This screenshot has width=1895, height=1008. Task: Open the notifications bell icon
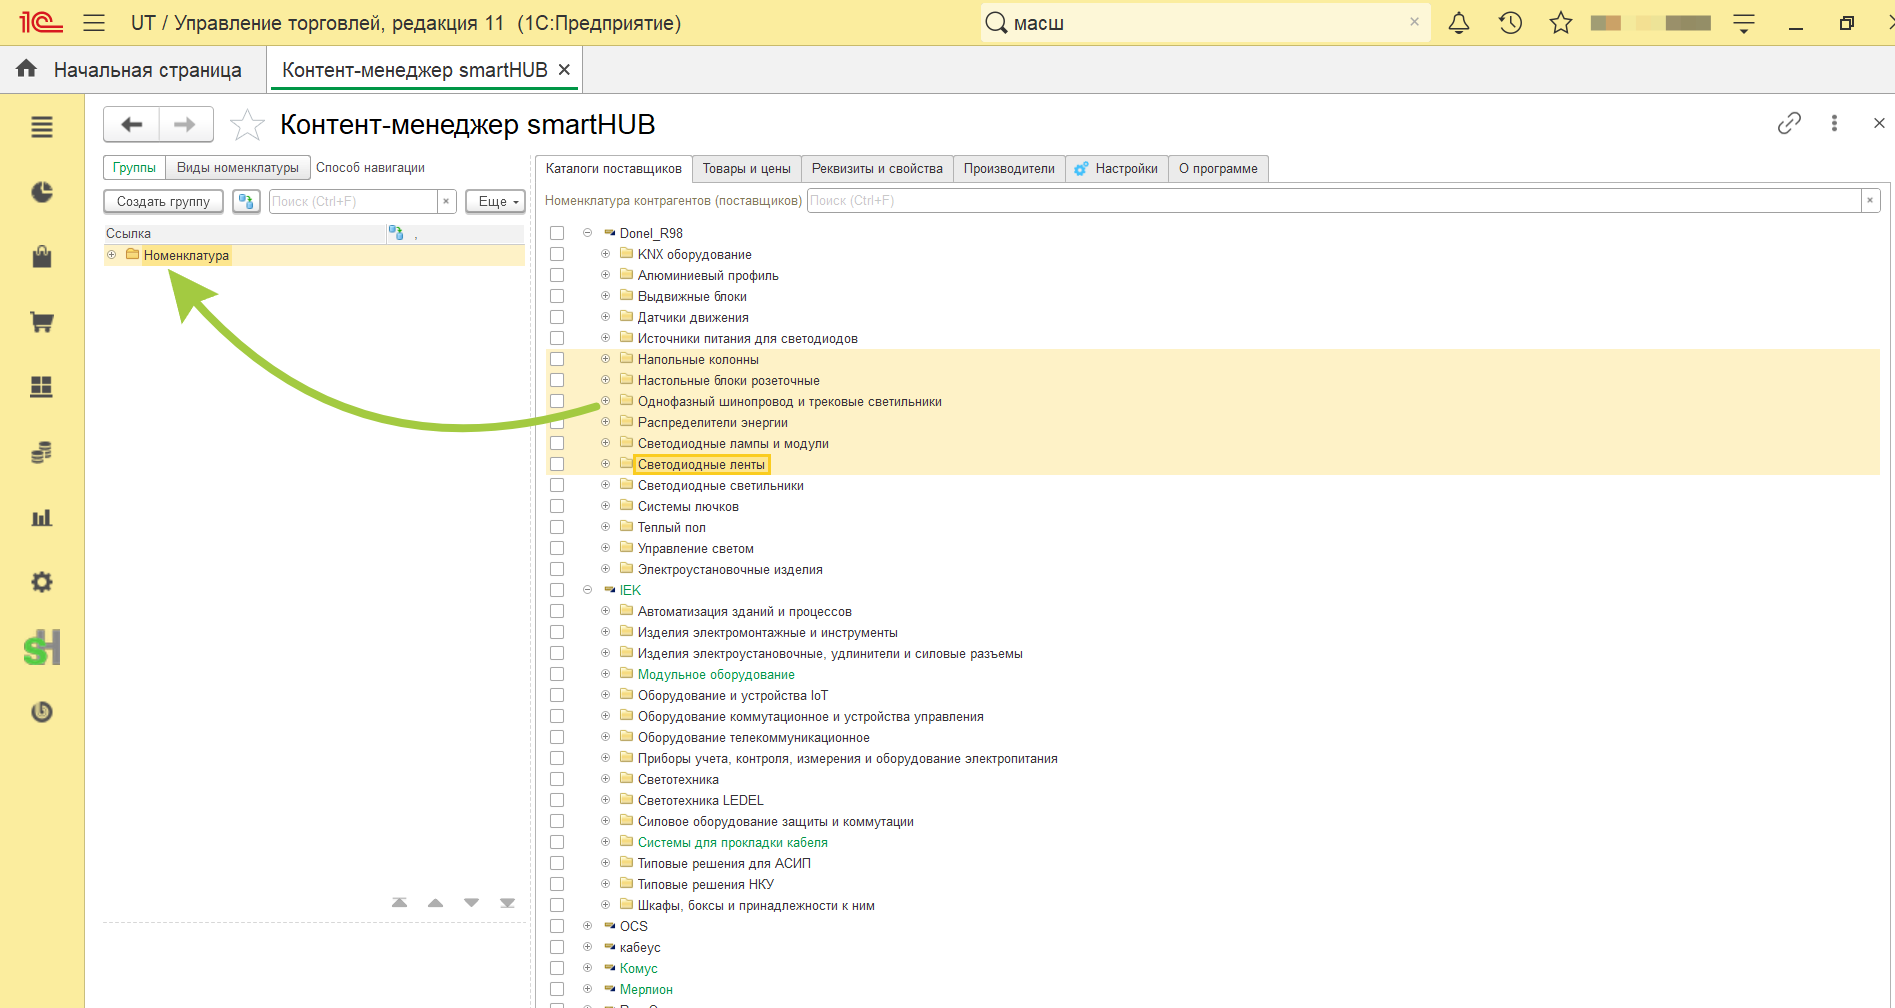tap(1459, 23)
